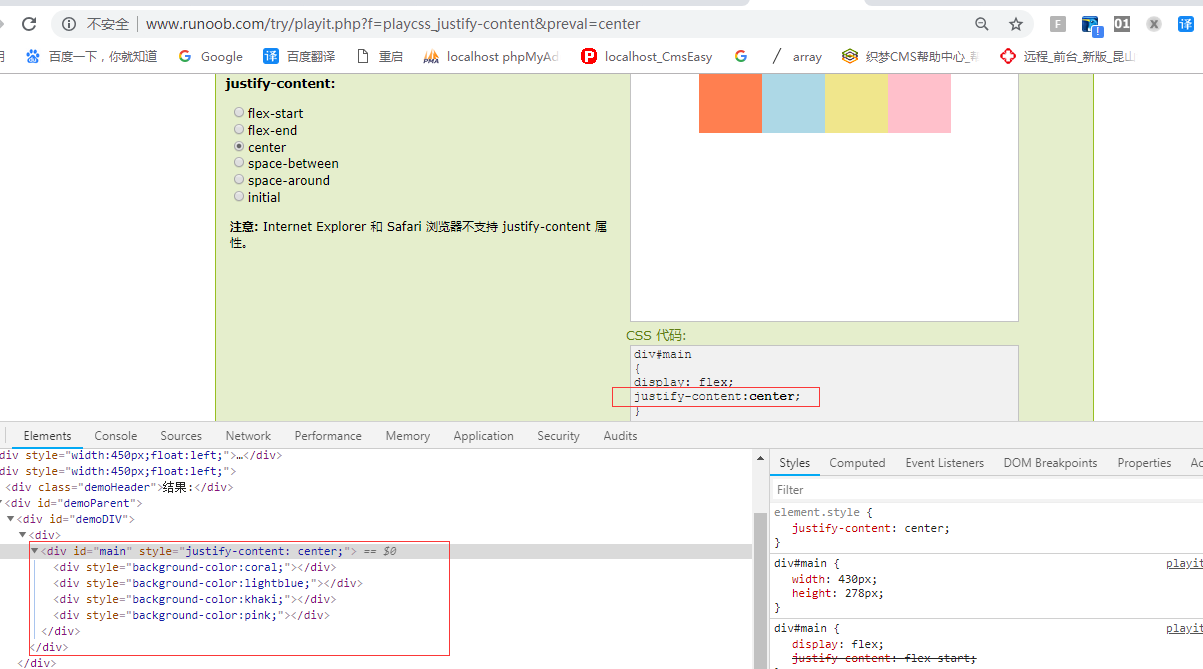The height and width of the screenshot is (669, 1203).
Task: Click the site security info icon
Action: point(68,24)
